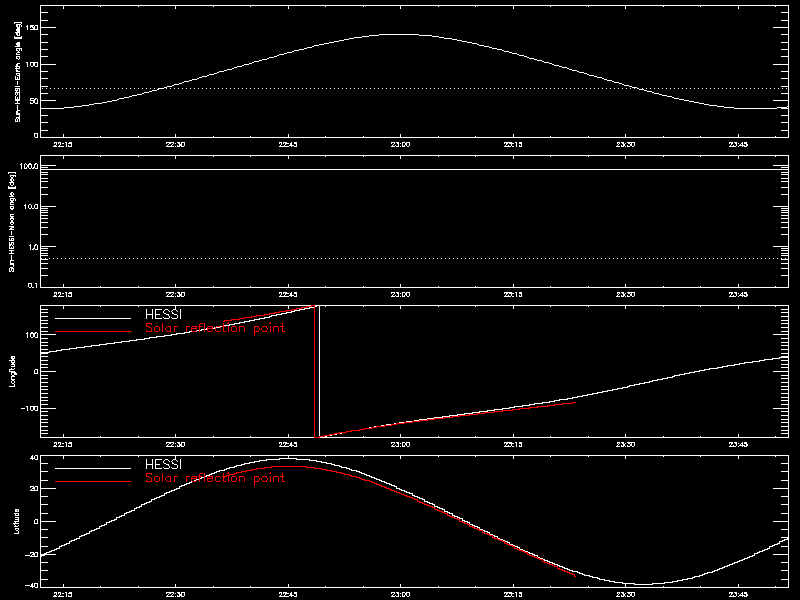Click the -20 tick label on Latitude axis
The width and height of the screenshot is (800, 600).
tap(32, 554)
